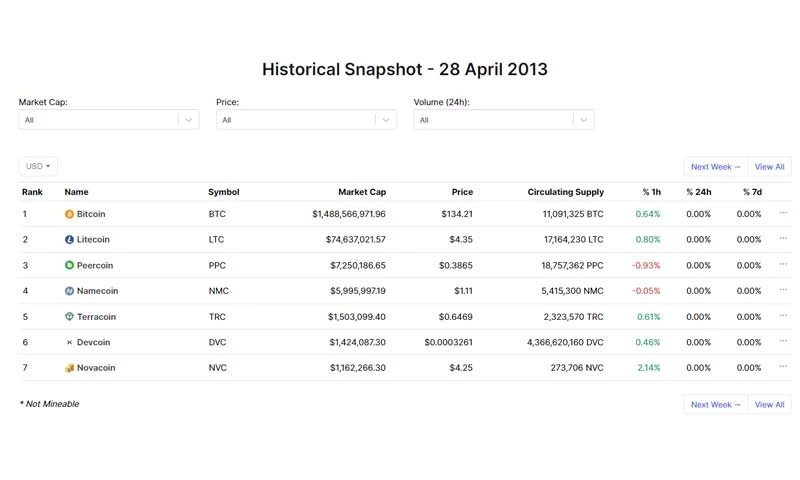
Task: Click the Namecoin coin icon
Action: click(69, 291)
